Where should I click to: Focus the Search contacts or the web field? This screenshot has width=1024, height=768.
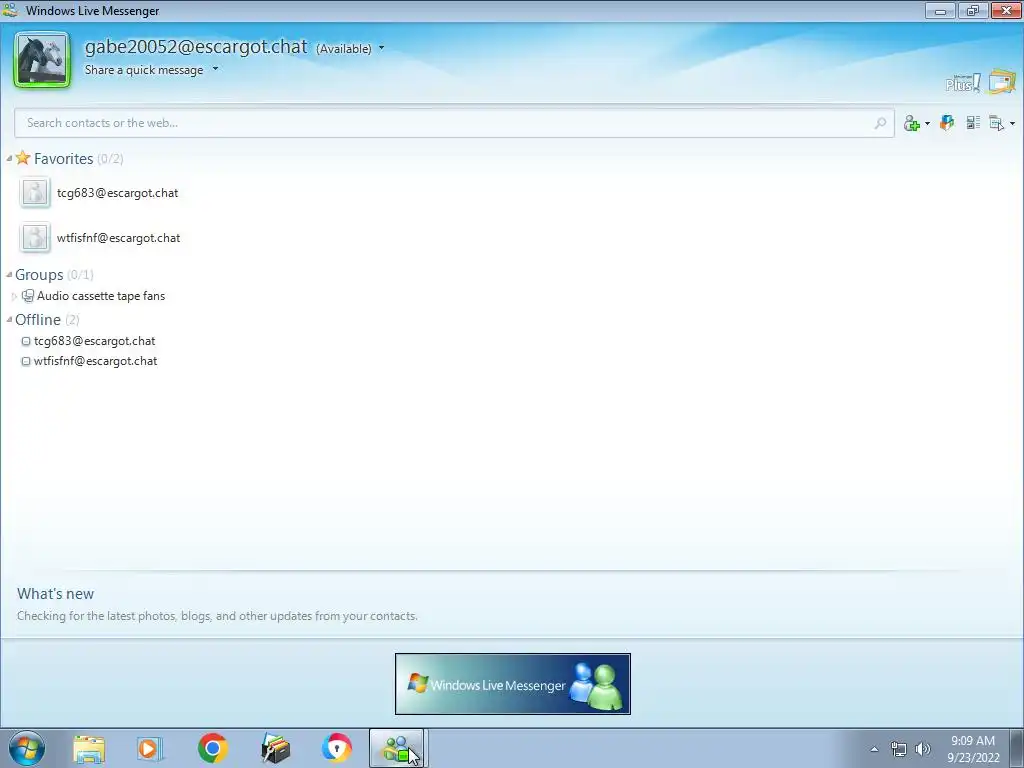455,123
